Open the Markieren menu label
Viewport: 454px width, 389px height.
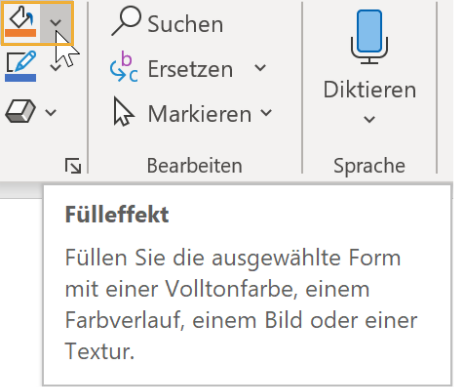[200, 114]
